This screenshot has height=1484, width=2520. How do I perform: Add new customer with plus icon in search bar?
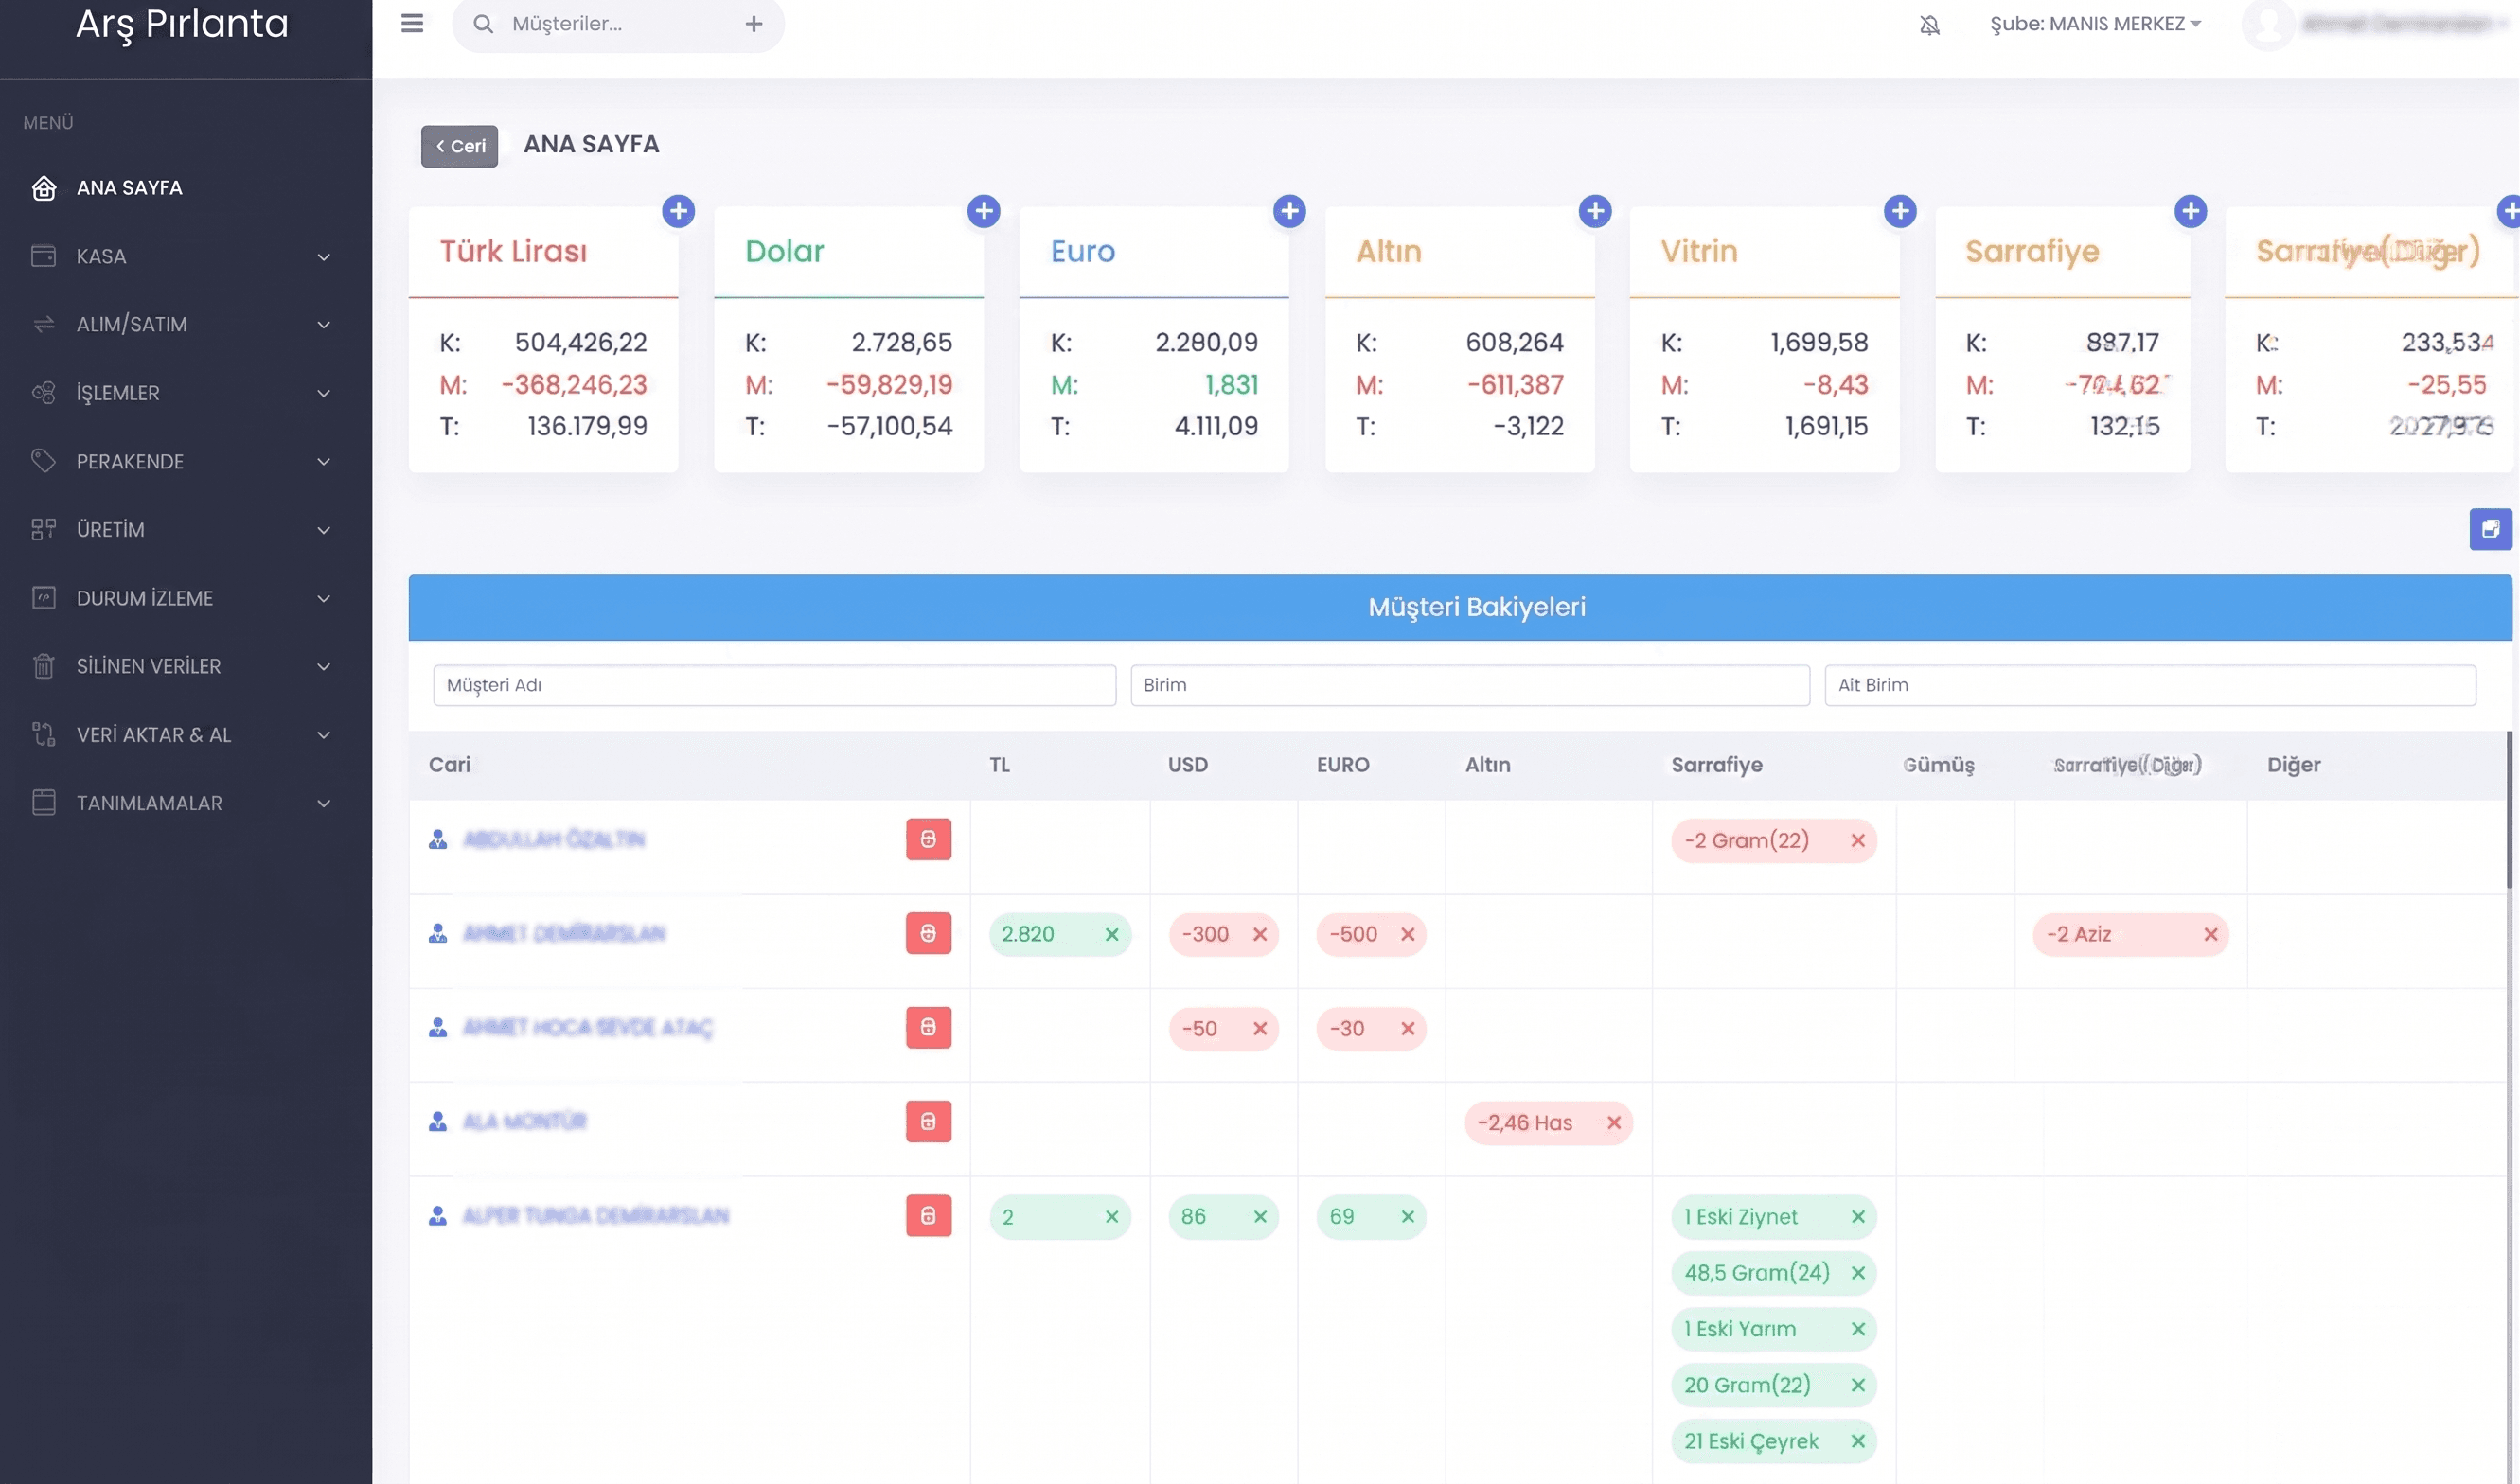(x=753, y=23)
